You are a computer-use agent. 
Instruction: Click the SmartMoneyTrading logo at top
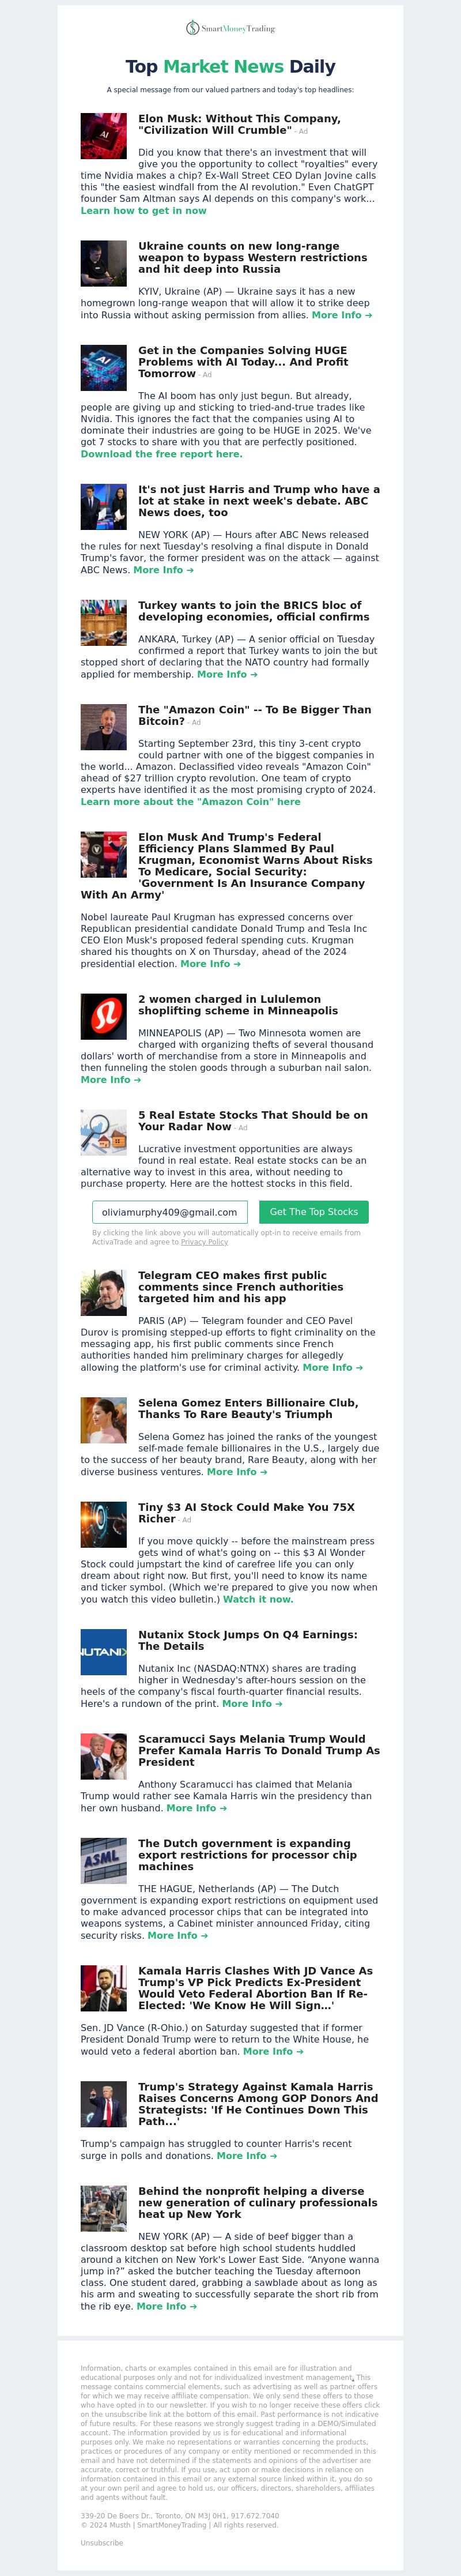230,28
